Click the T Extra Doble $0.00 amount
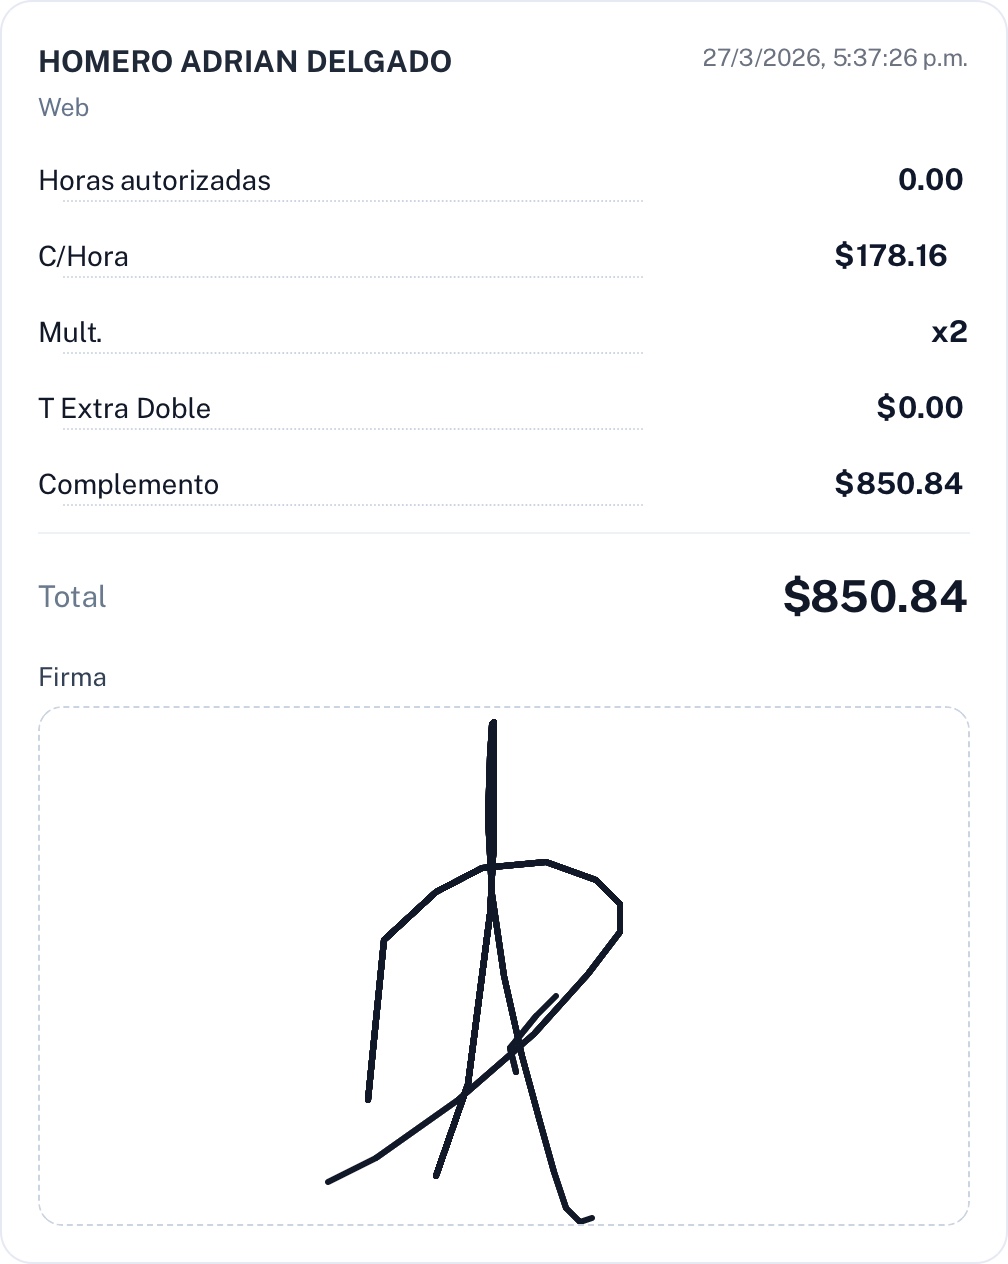Screen dimensions: 1008x1264 pyautogui.click(x=919, y=408)
